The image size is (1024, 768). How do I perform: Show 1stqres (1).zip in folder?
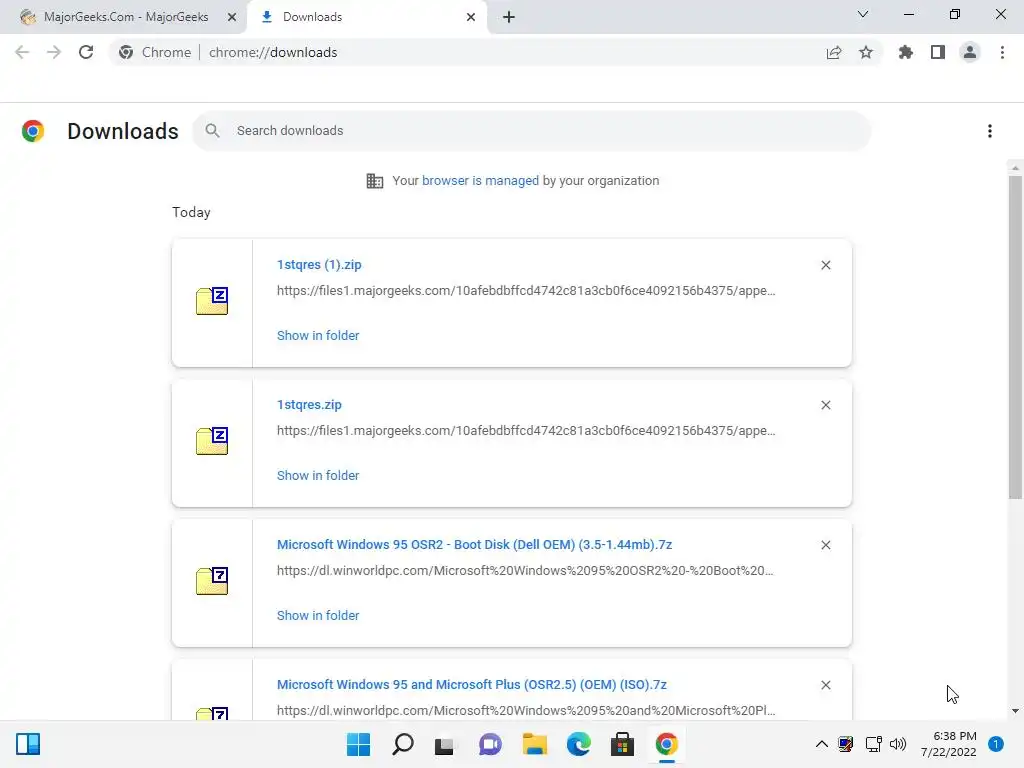(x=318, y=336)
